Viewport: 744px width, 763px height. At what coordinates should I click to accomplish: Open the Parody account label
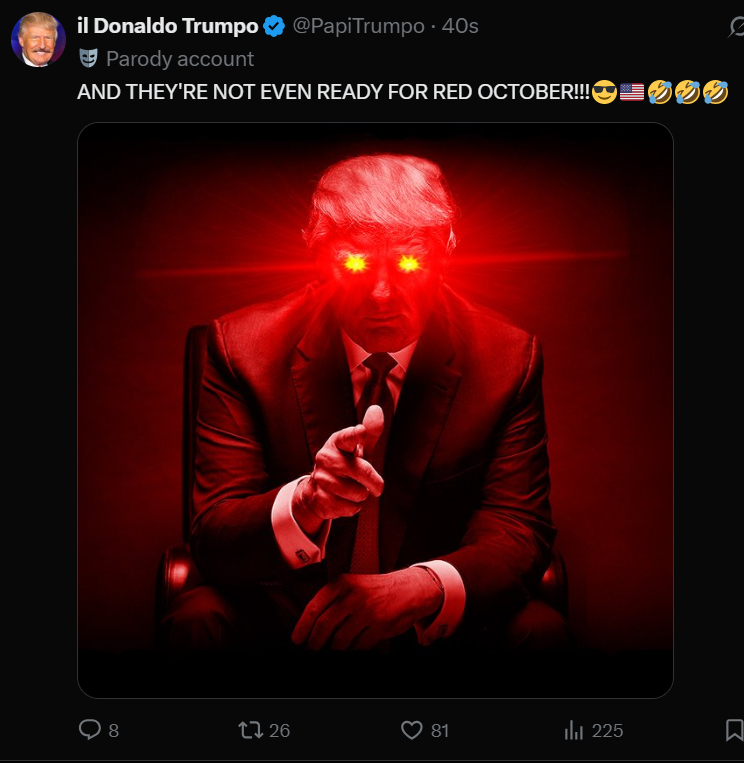coord(180,59)
